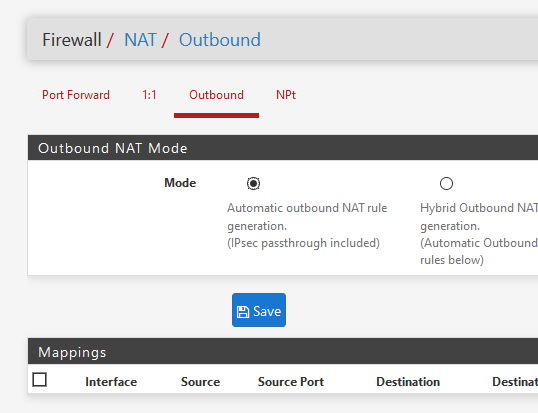The image size is (538, 413).
Task: Select the Outbound tab
Action: click(217, 95)
